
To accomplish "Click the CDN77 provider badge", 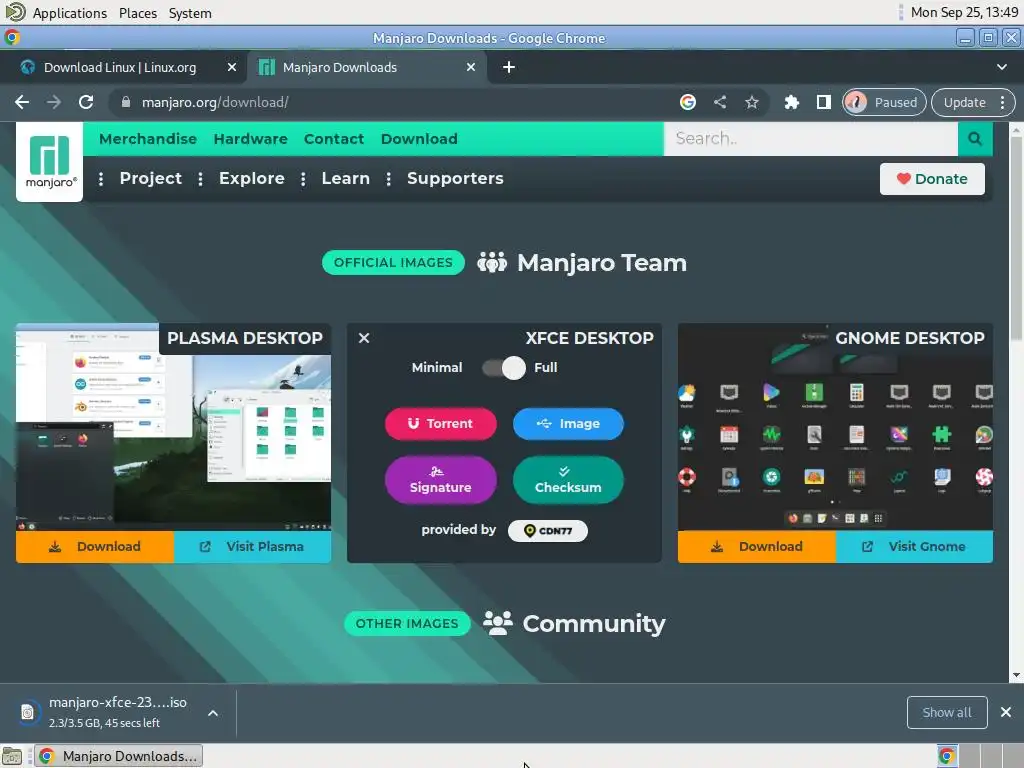I will coord(547,530).
